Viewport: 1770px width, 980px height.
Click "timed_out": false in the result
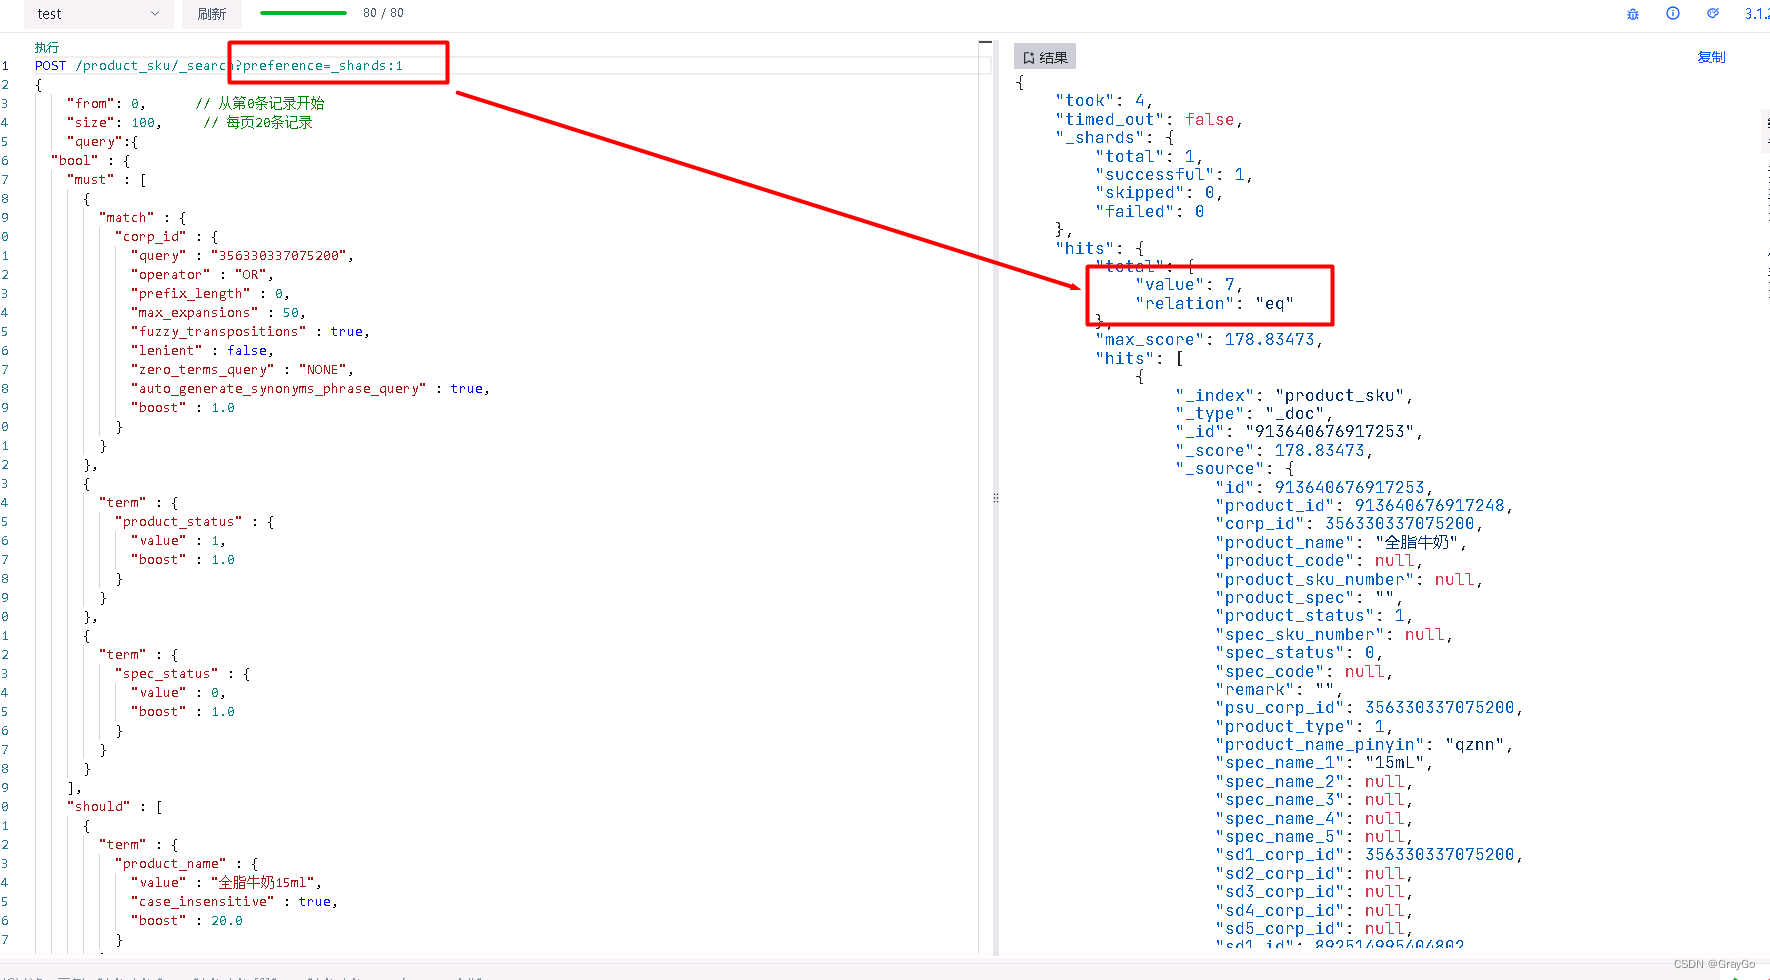[1149, 120]
